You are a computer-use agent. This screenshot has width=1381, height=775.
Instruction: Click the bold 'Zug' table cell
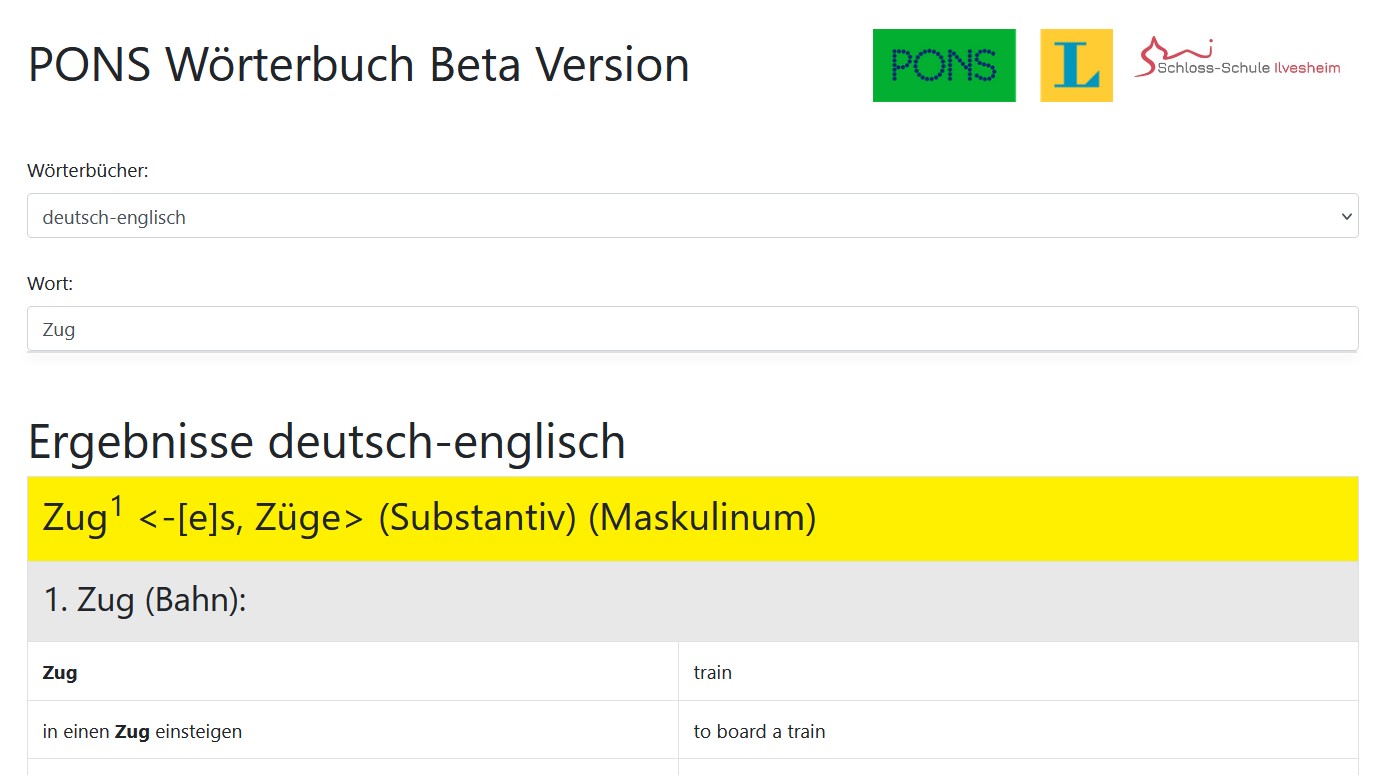60,673
